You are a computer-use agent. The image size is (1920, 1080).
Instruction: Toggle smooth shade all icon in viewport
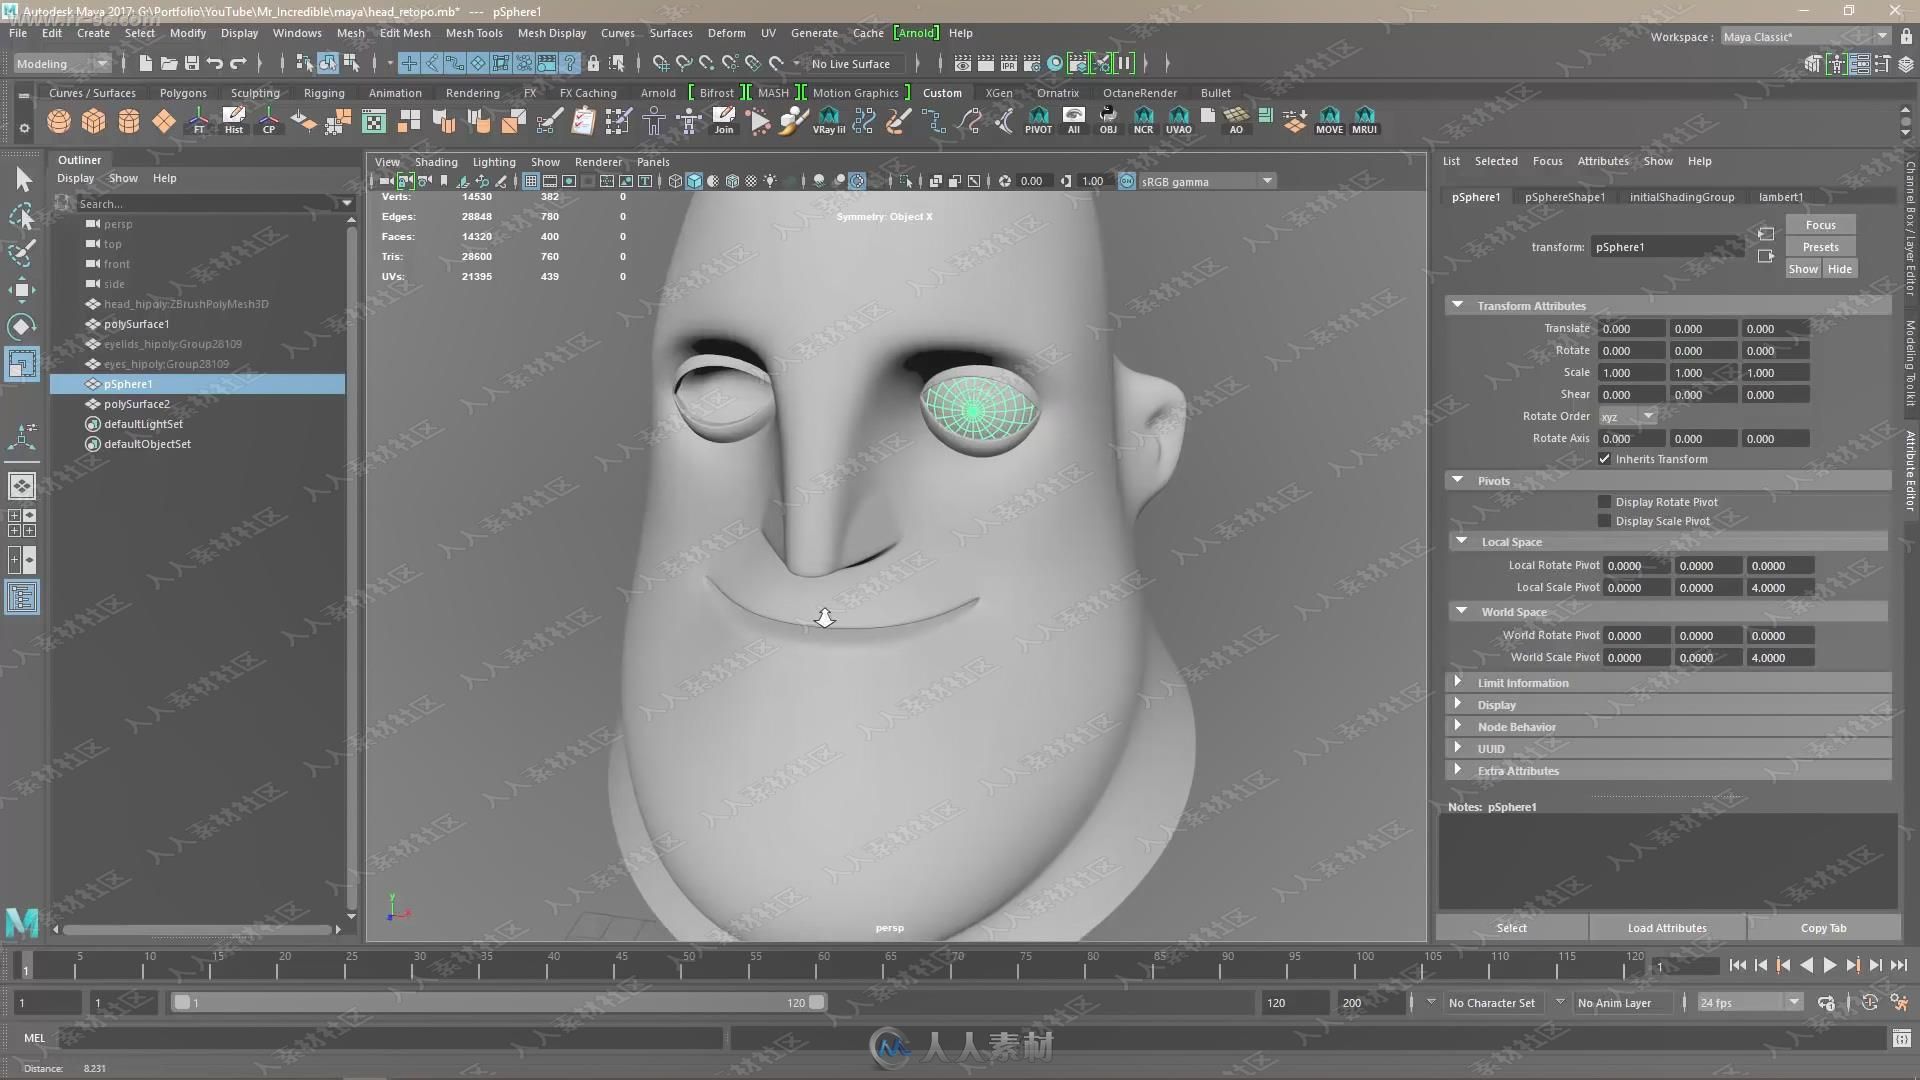[x=694, y=181]
